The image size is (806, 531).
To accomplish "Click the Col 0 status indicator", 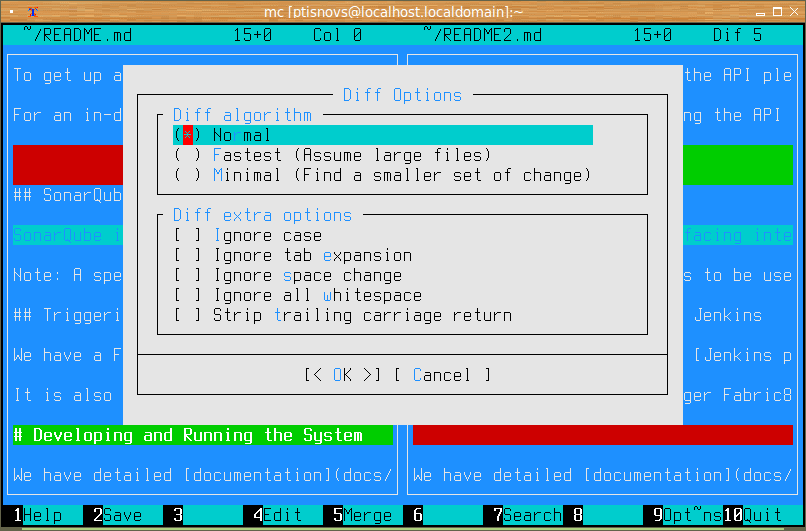I will [338, 35].
